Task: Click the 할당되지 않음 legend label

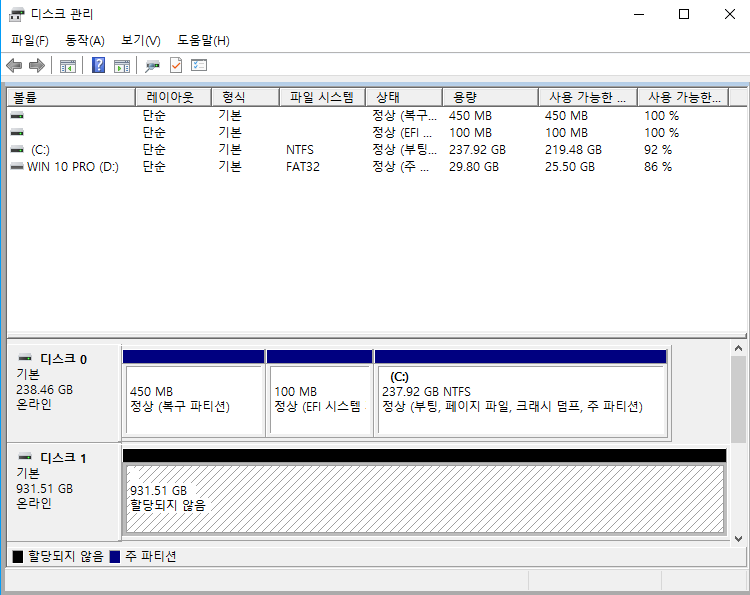Action: pos(66,556)
